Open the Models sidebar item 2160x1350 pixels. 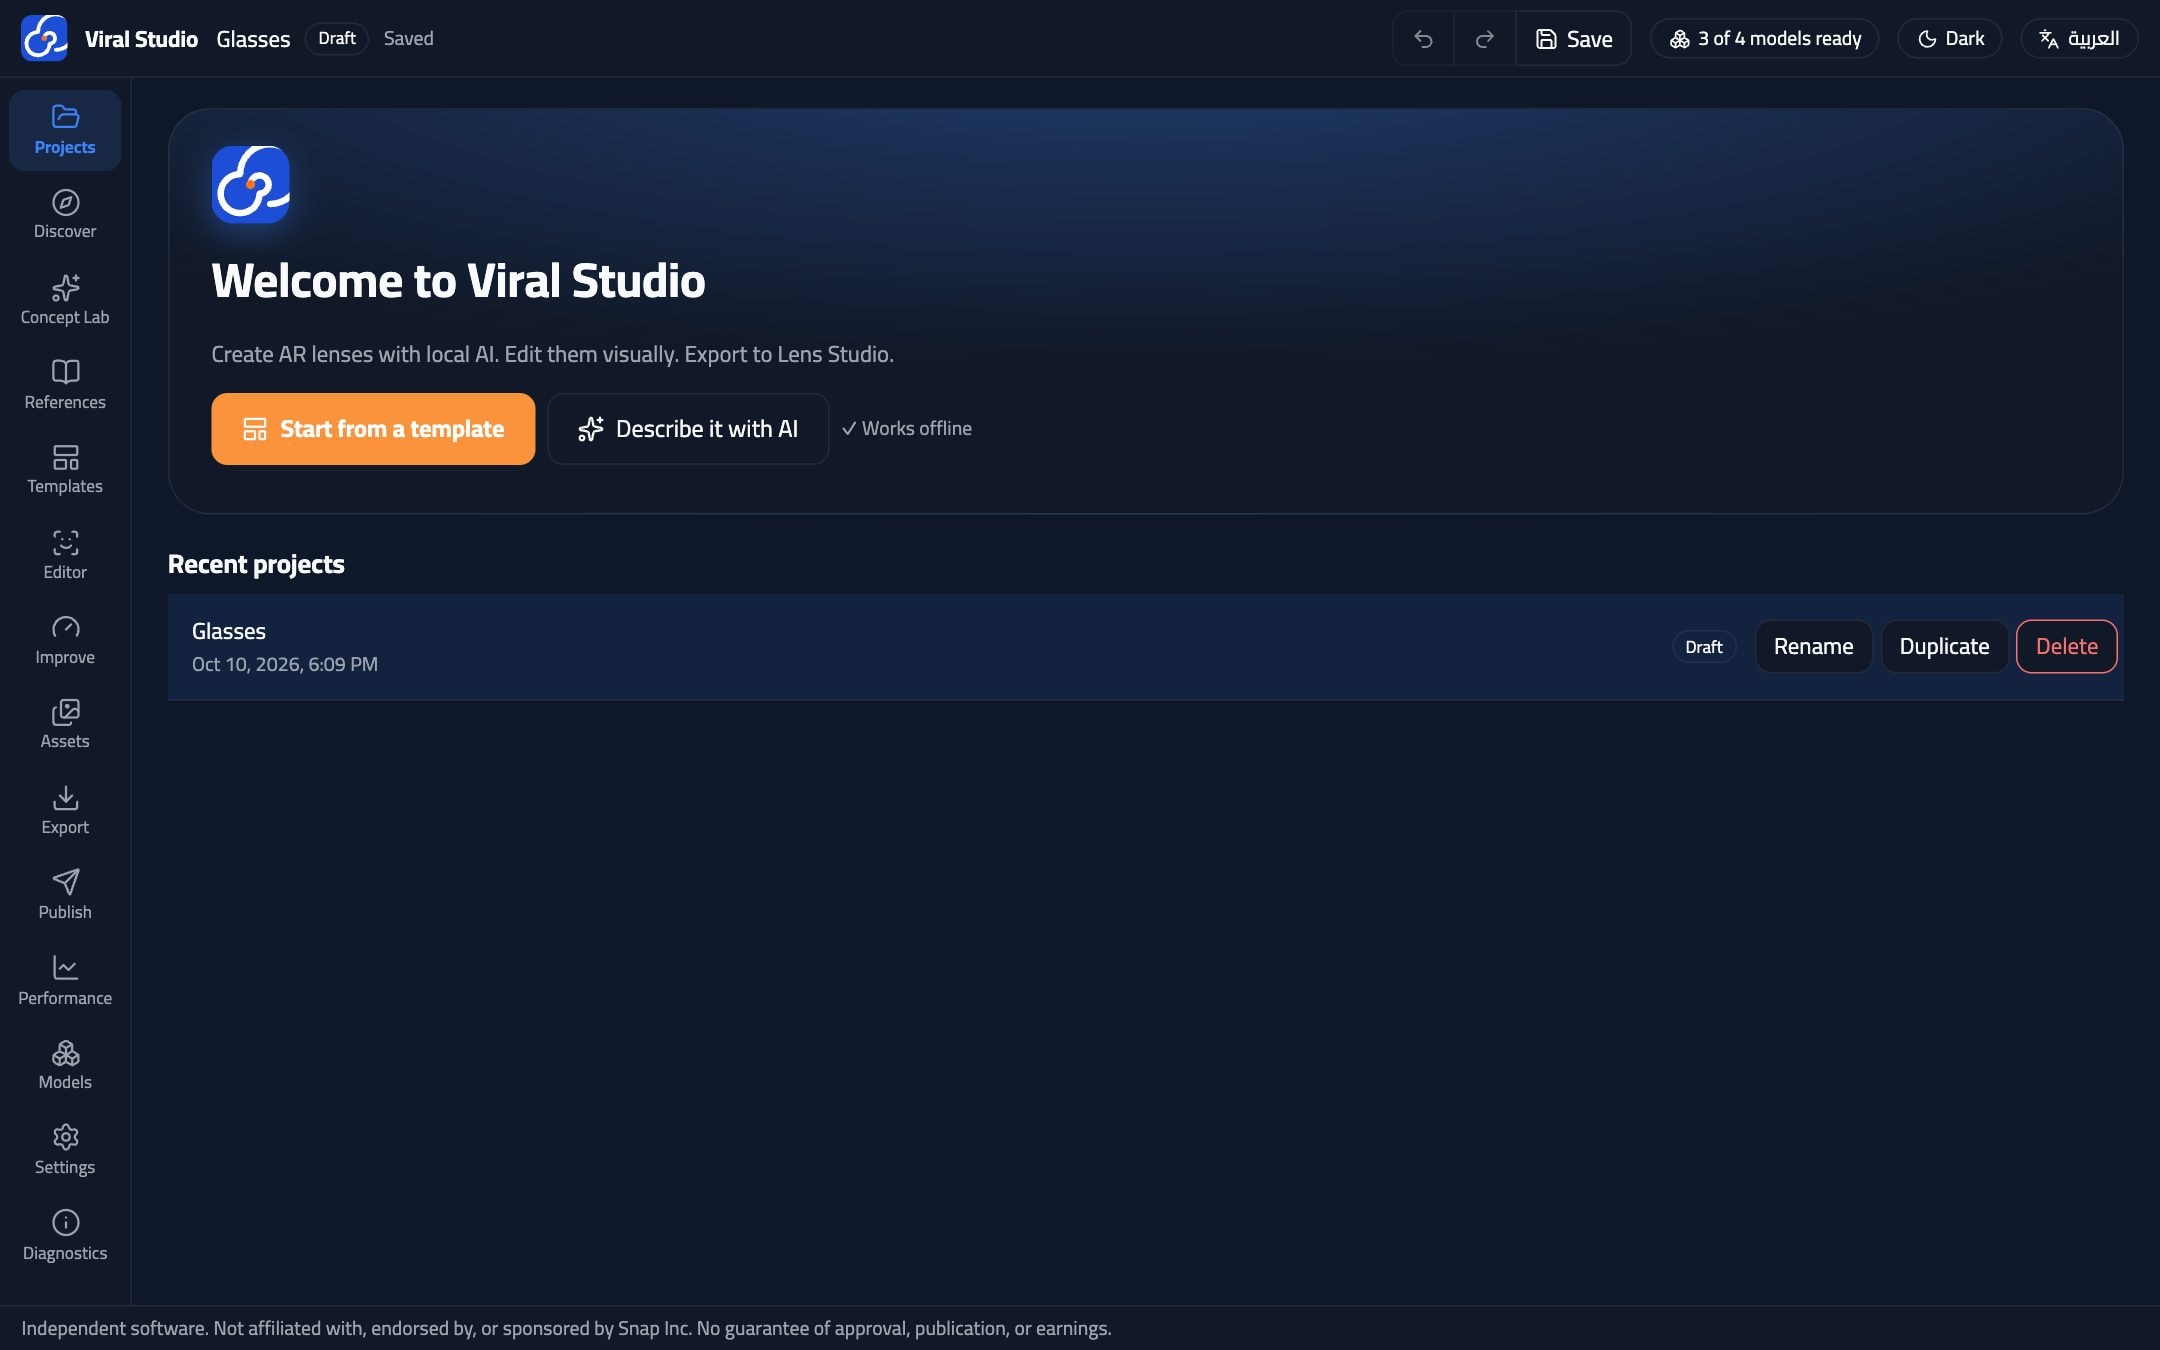(65, 1066)
